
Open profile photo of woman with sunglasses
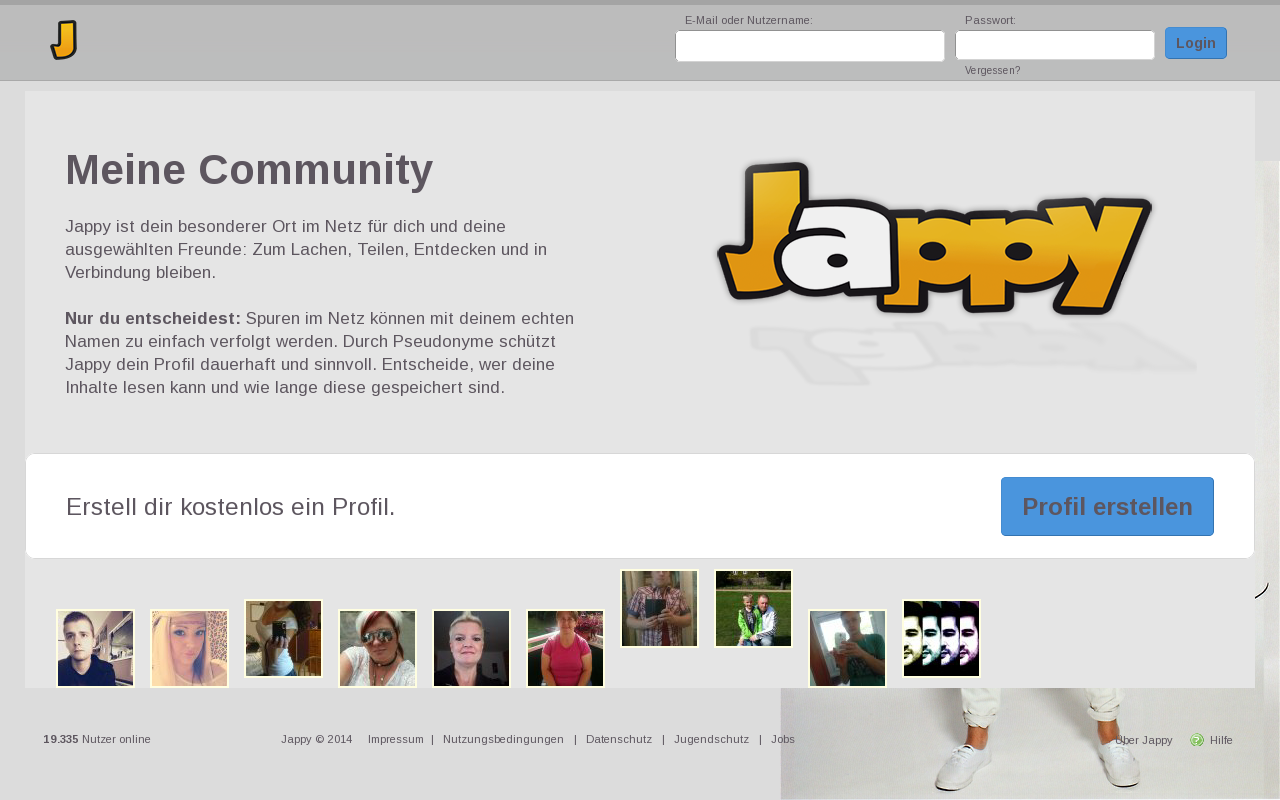pyautogui.click(x=378, y=649)
